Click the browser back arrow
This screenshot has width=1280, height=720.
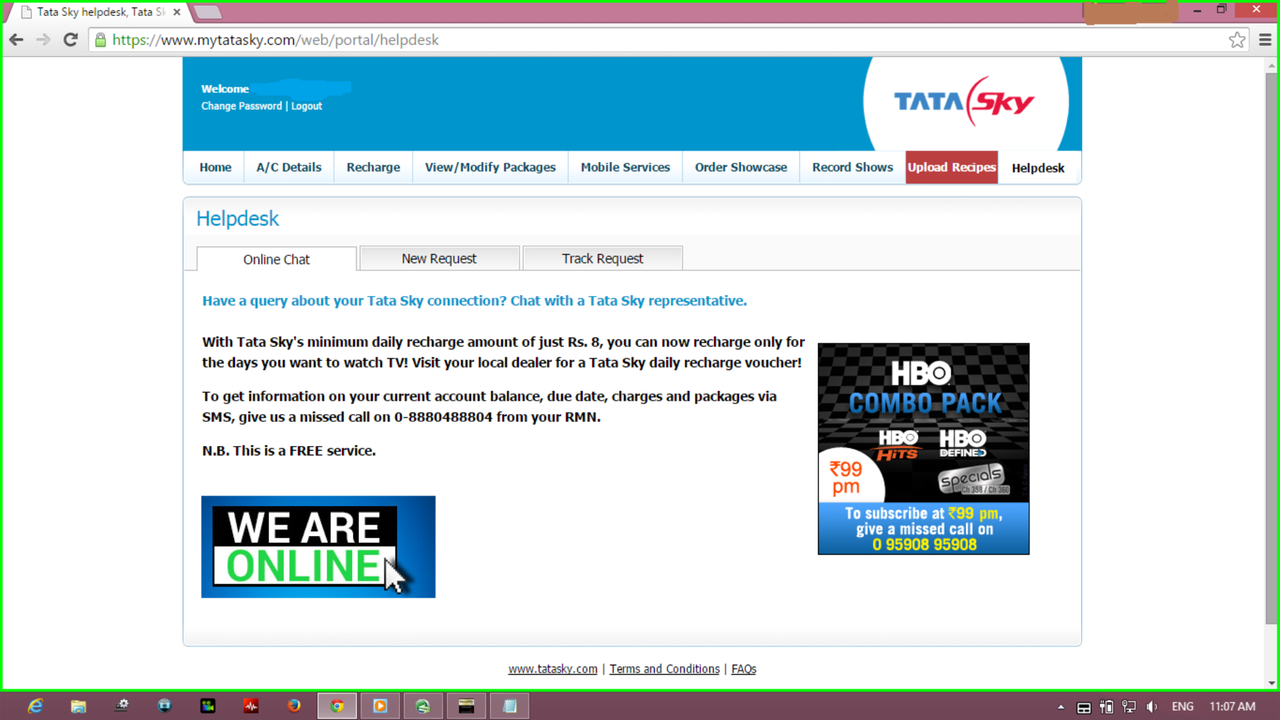(x=16, y=40)
